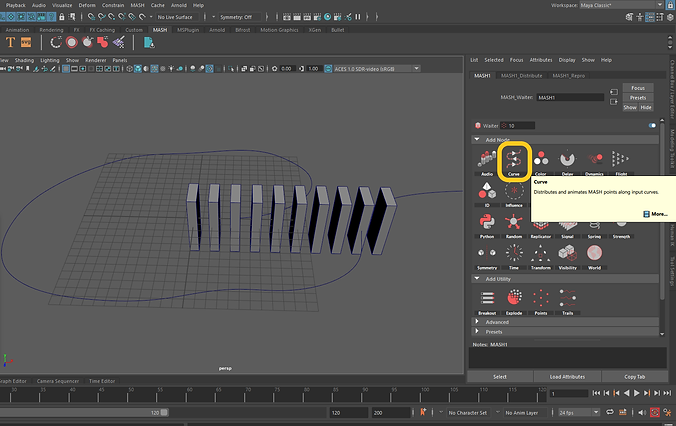Image resolution: width=676 pixels, height=426 pixels.
Task: Open the More... link in Curve tooltip
Action: tap(655, 214)
